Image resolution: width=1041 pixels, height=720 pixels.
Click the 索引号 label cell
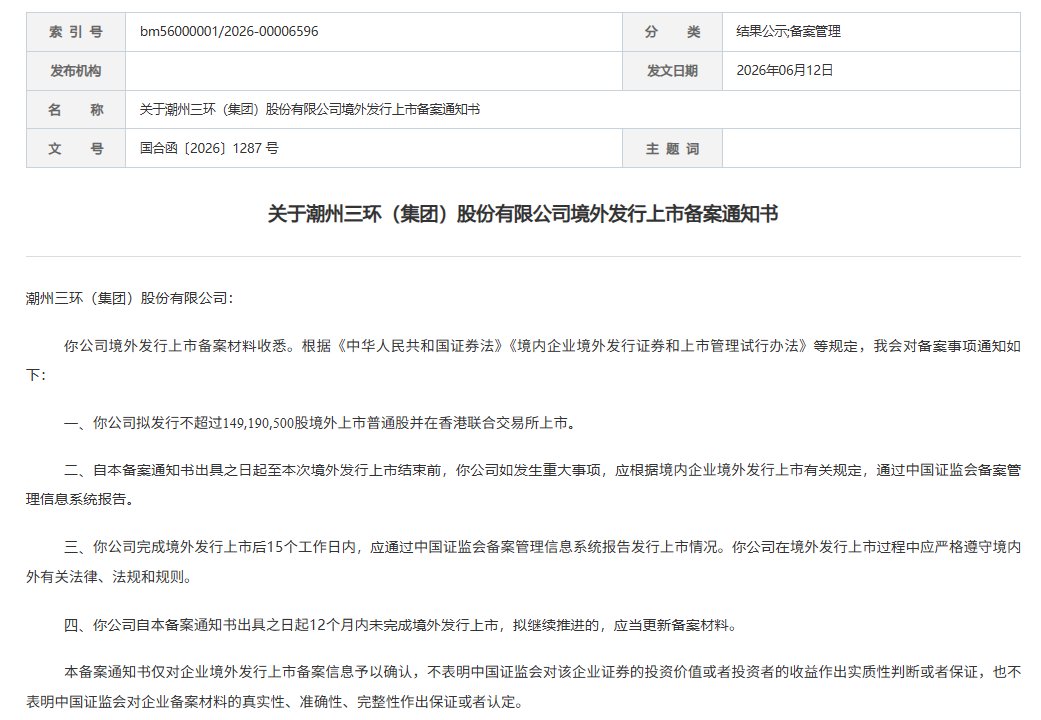[76, 32]
